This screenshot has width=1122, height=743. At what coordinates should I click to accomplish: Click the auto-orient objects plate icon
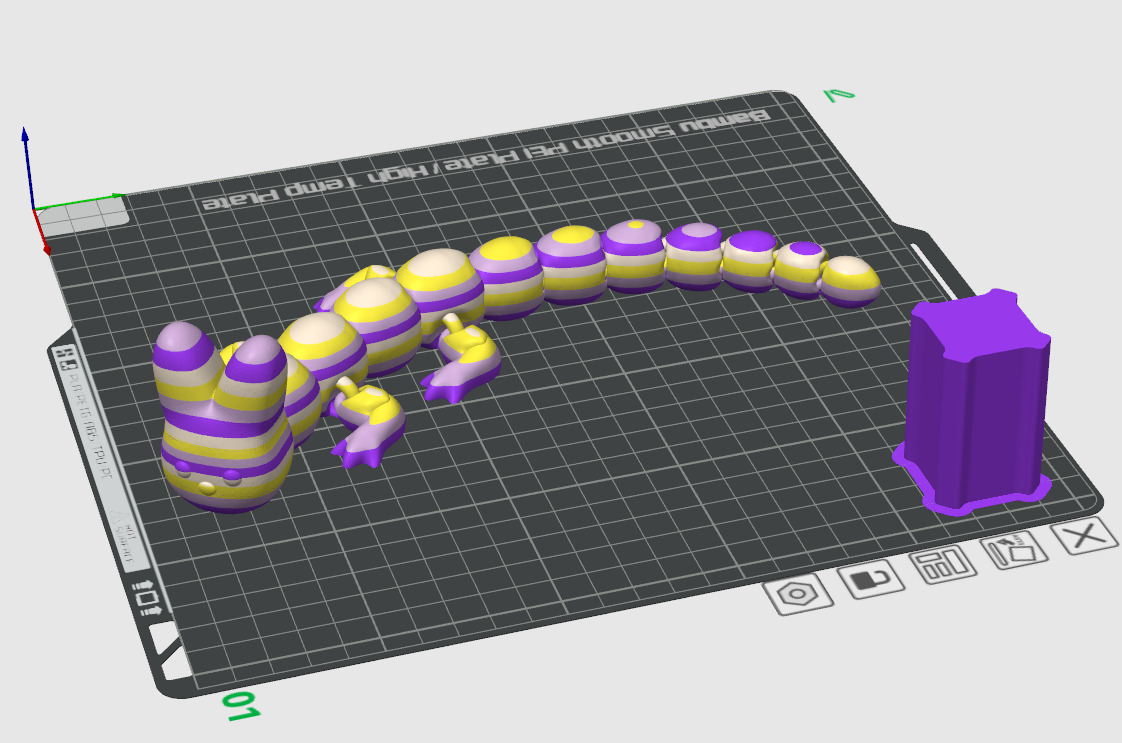click(1014, 550)
